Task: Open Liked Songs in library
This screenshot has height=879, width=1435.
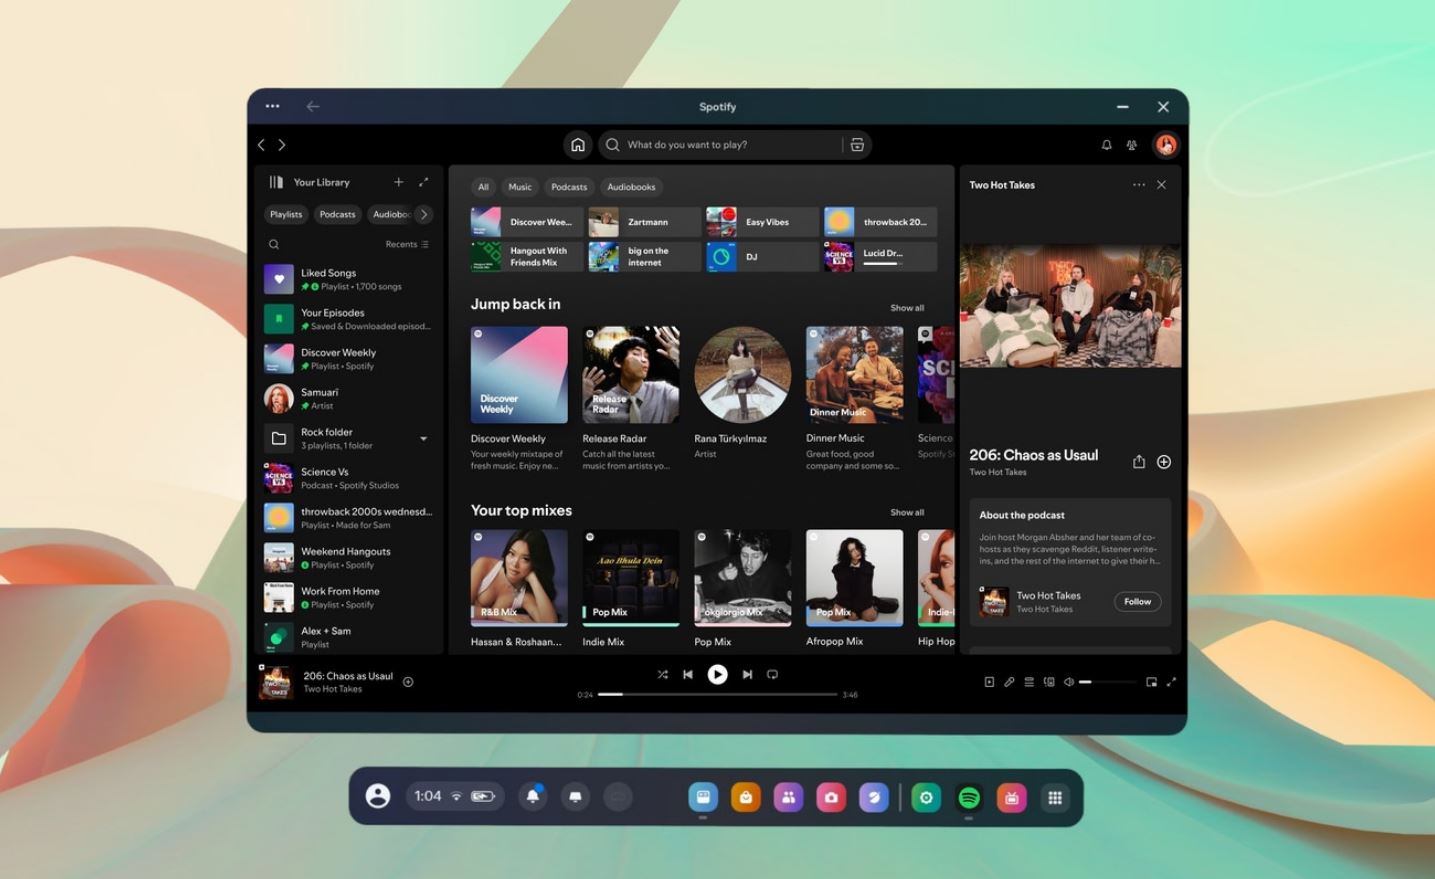Action: [348, 279]
